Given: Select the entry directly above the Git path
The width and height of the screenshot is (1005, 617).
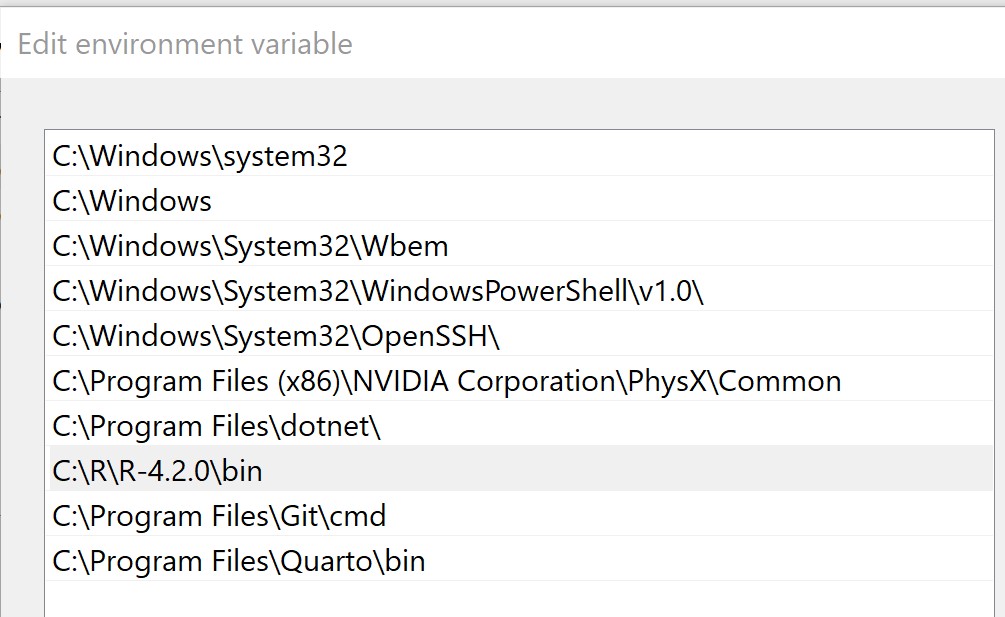Looking at the screenshot, I should point(158,471).
